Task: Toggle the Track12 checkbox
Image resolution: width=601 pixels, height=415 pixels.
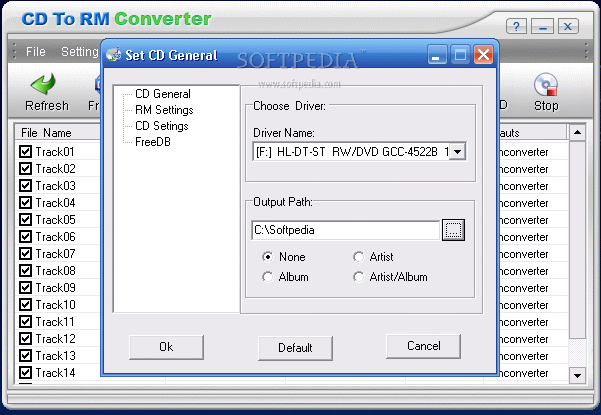Action: click(25, 338)
